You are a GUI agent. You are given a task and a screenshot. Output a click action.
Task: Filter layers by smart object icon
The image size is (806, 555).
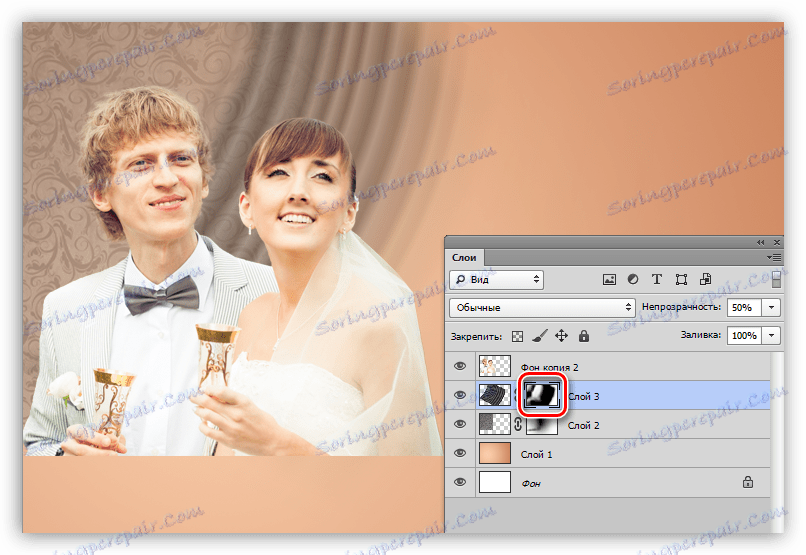(x=705, y=279)
